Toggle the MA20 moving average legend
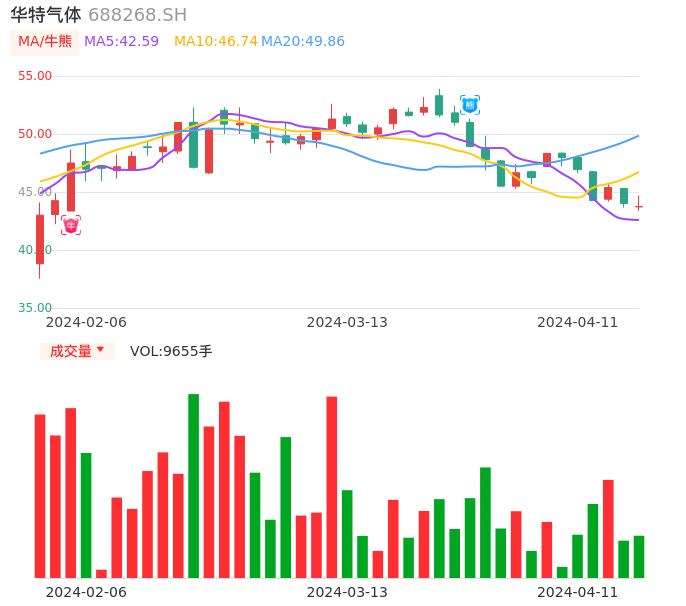686x606 pixels. click(302, 42)
